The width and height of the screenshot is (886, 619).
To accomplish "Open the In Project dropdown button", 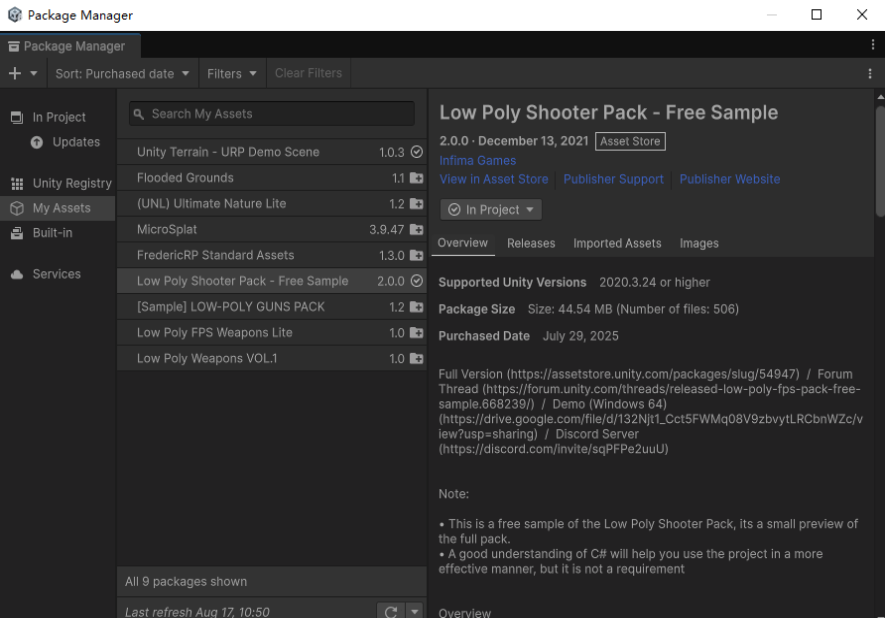I will coord(490,210).
